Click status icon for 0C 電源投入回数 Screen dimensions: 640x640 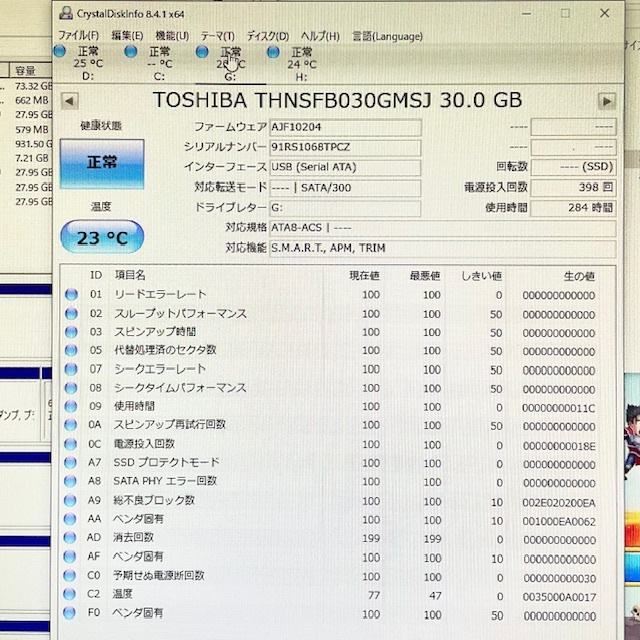71,444
